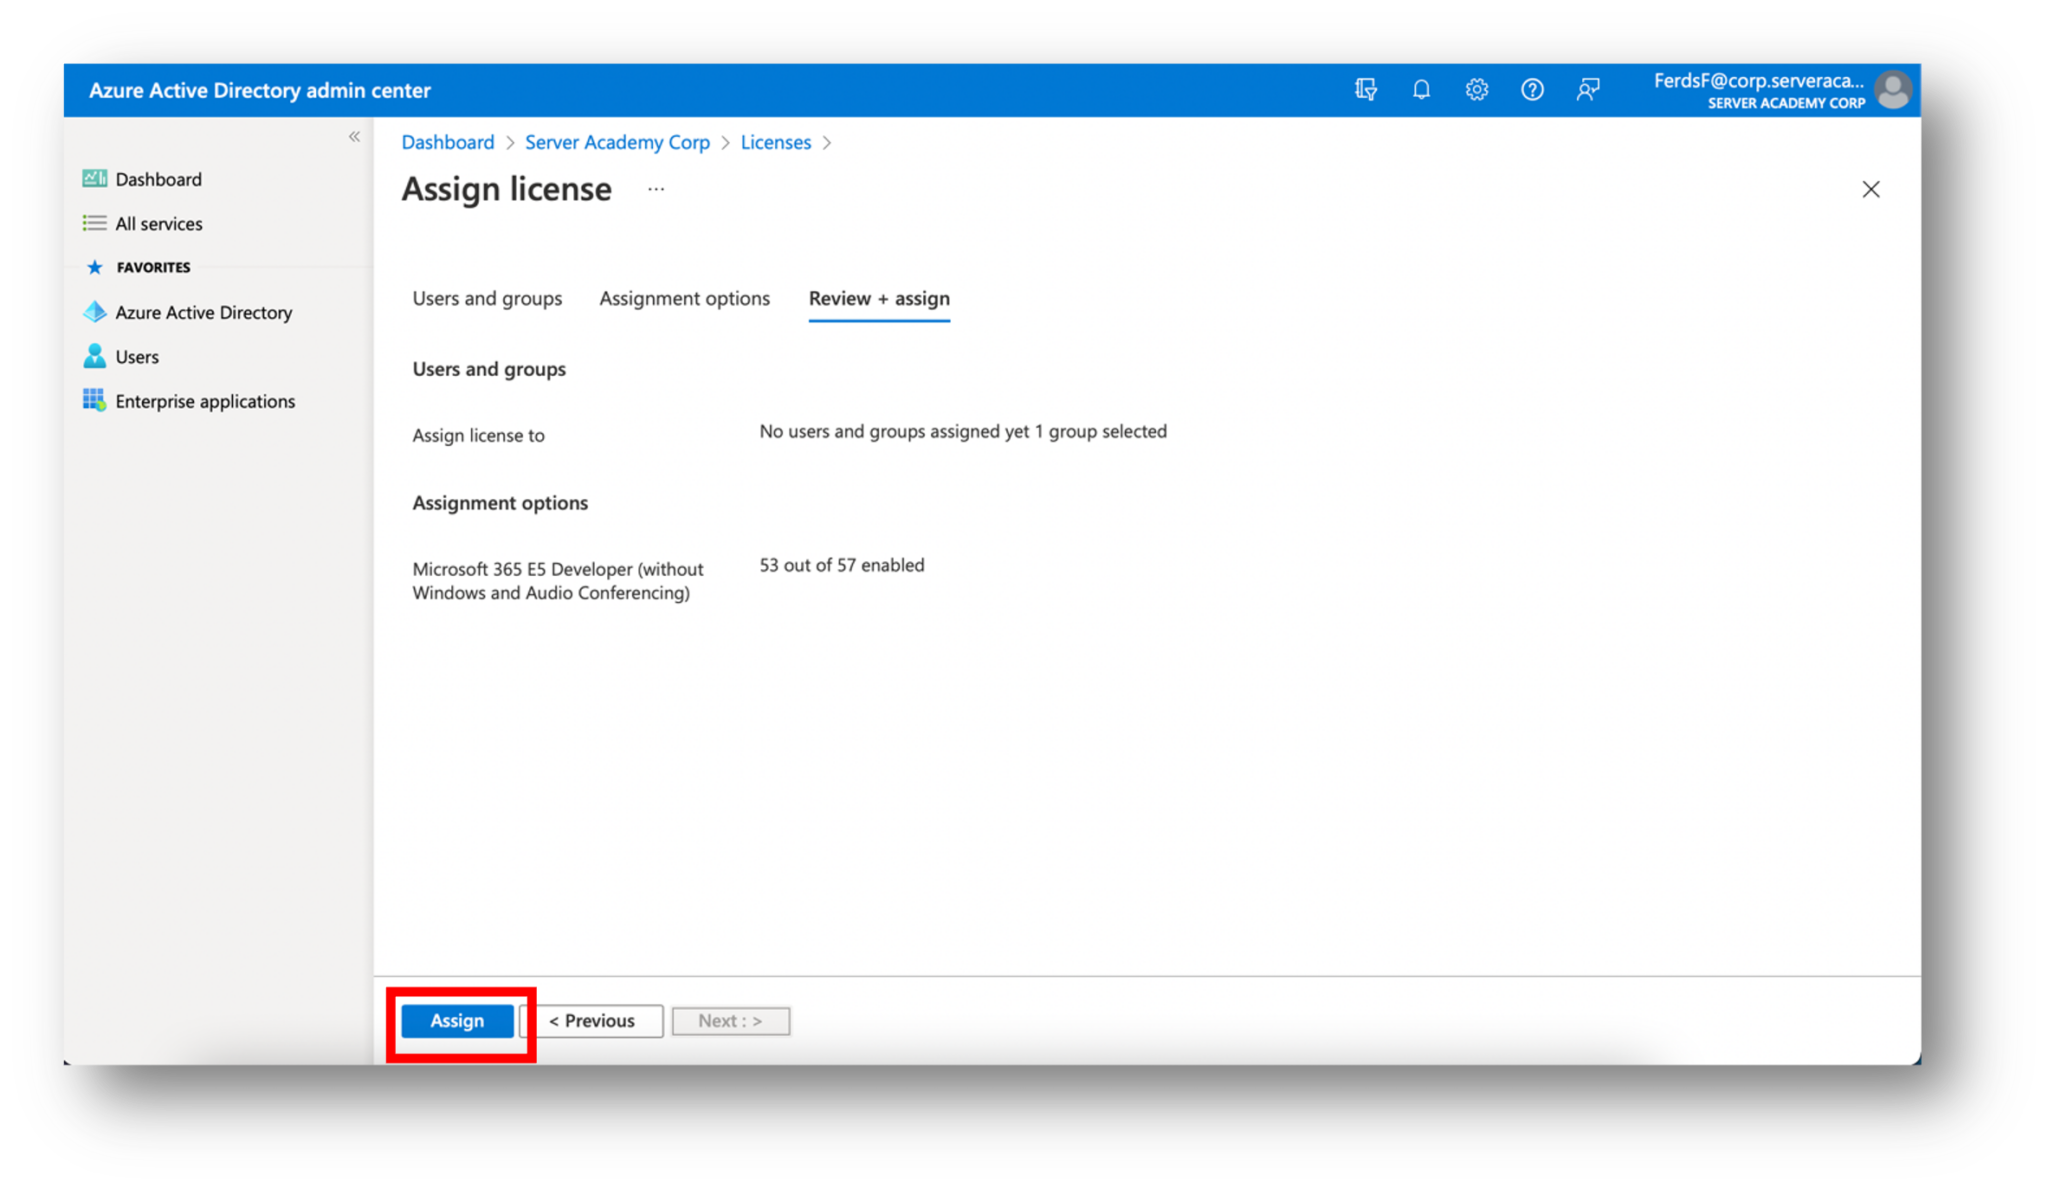Open Server Academy Corp breadcrumb link
Screen dimensions: 2048x1191
617,143
